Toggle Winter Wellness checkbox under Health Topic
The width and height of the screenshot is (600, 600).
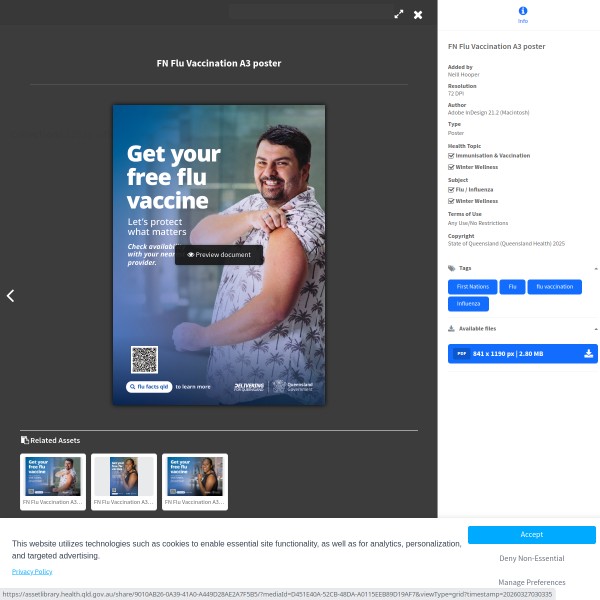[x=451, y=167]
